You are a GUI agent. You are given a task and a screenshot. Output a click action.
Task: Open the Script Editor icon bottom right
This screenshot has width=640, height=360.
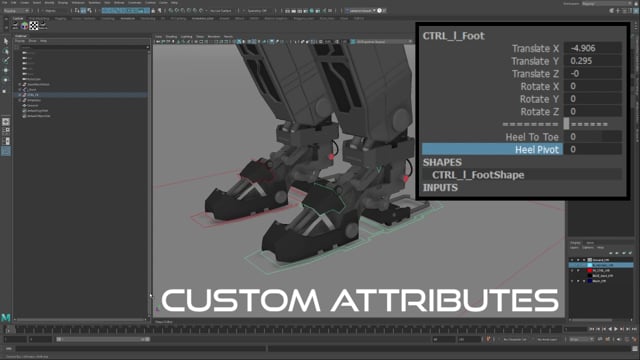[635, 349]
